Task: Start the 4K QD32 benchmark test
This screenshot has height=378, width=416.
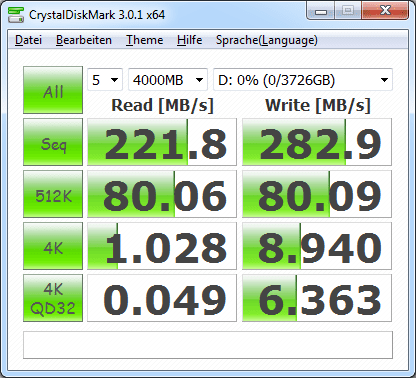Action: click(x=53, y=298)
